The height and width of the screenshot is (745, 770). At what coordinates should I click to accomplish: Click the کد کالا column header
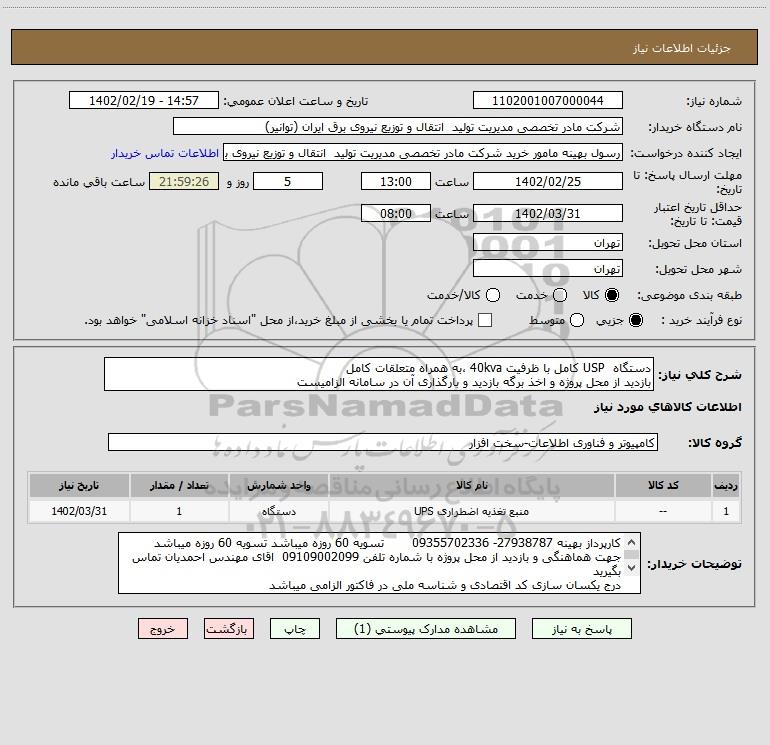click(x=663, y=485)
